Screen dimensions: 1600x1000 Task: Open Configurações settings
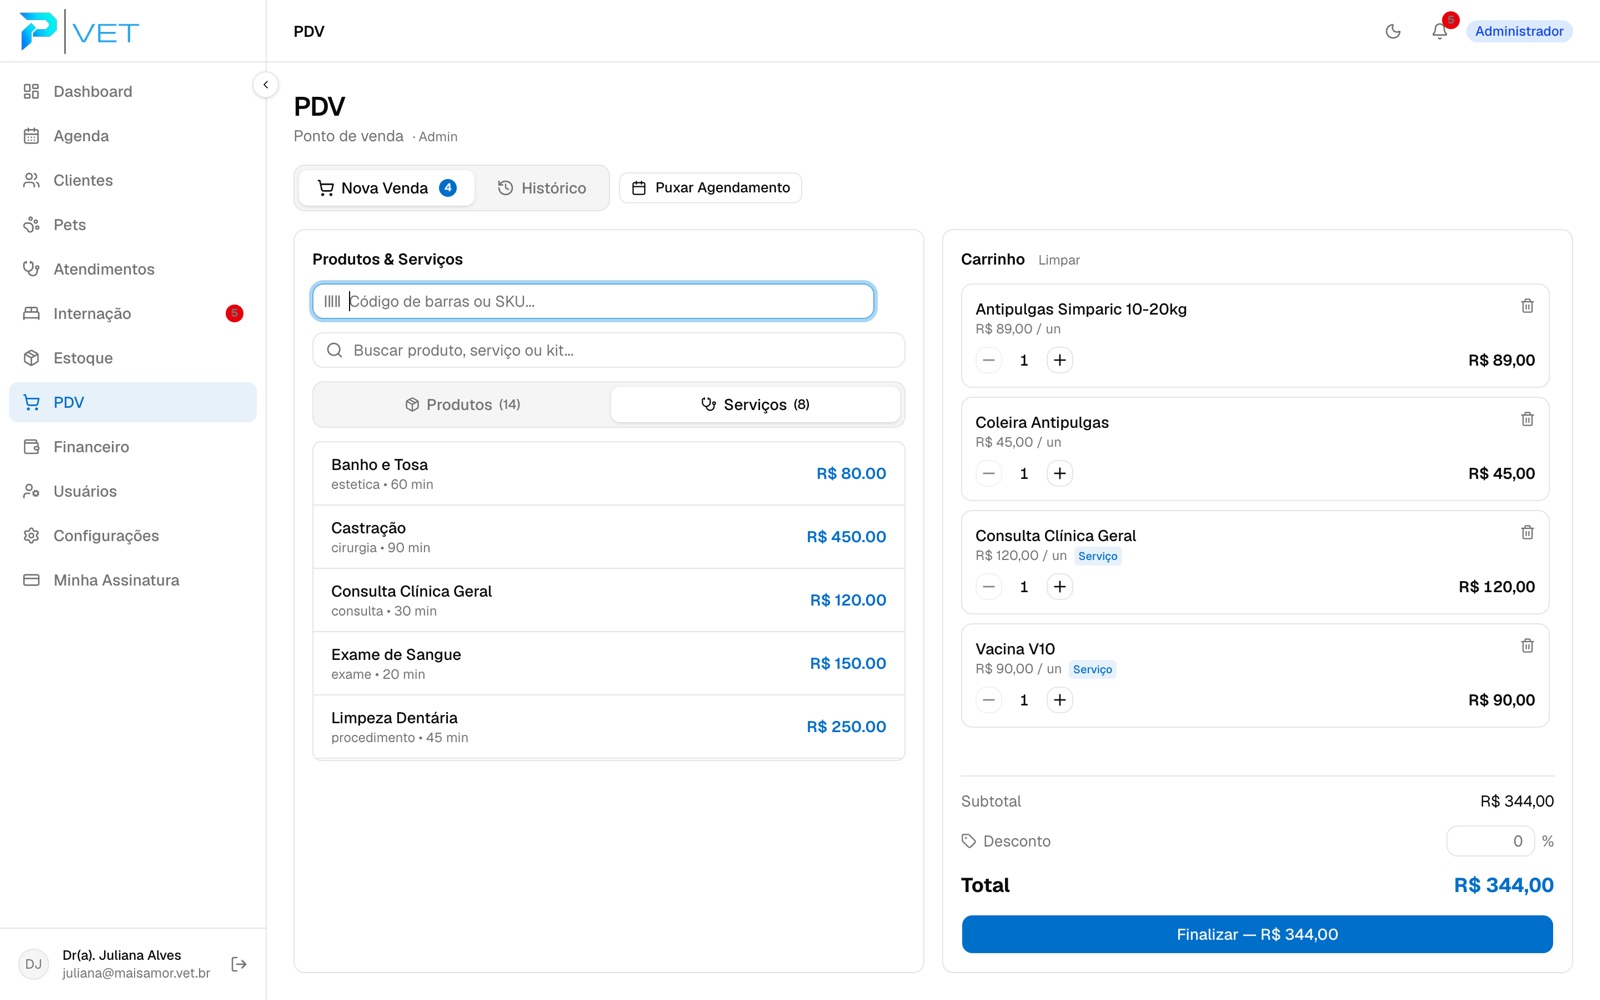(x=133, y=536)
